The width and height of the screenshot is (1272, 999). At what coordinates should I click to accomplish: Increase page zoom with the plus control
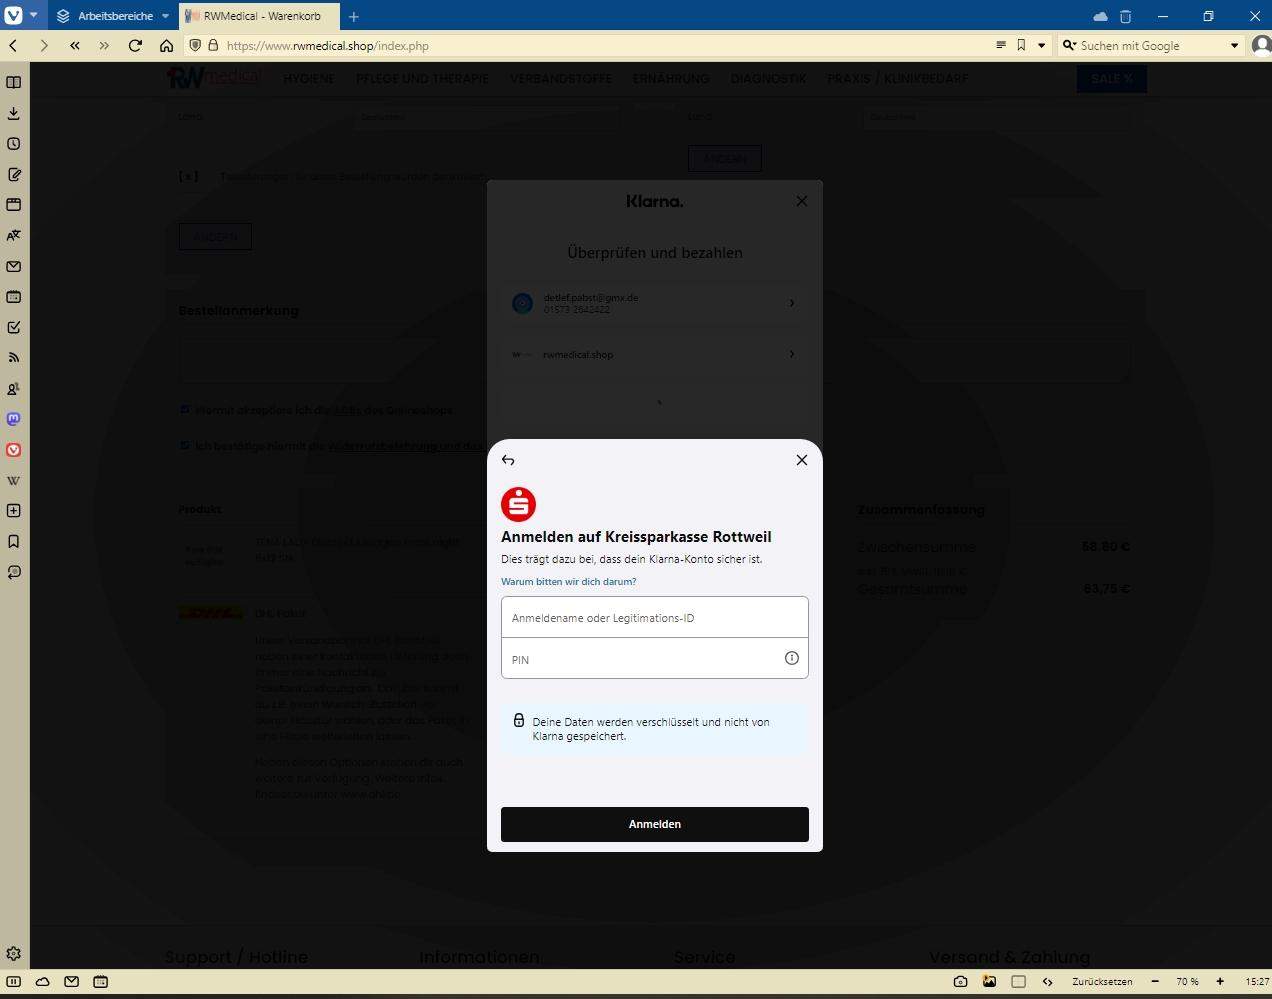pos(1219,981)
